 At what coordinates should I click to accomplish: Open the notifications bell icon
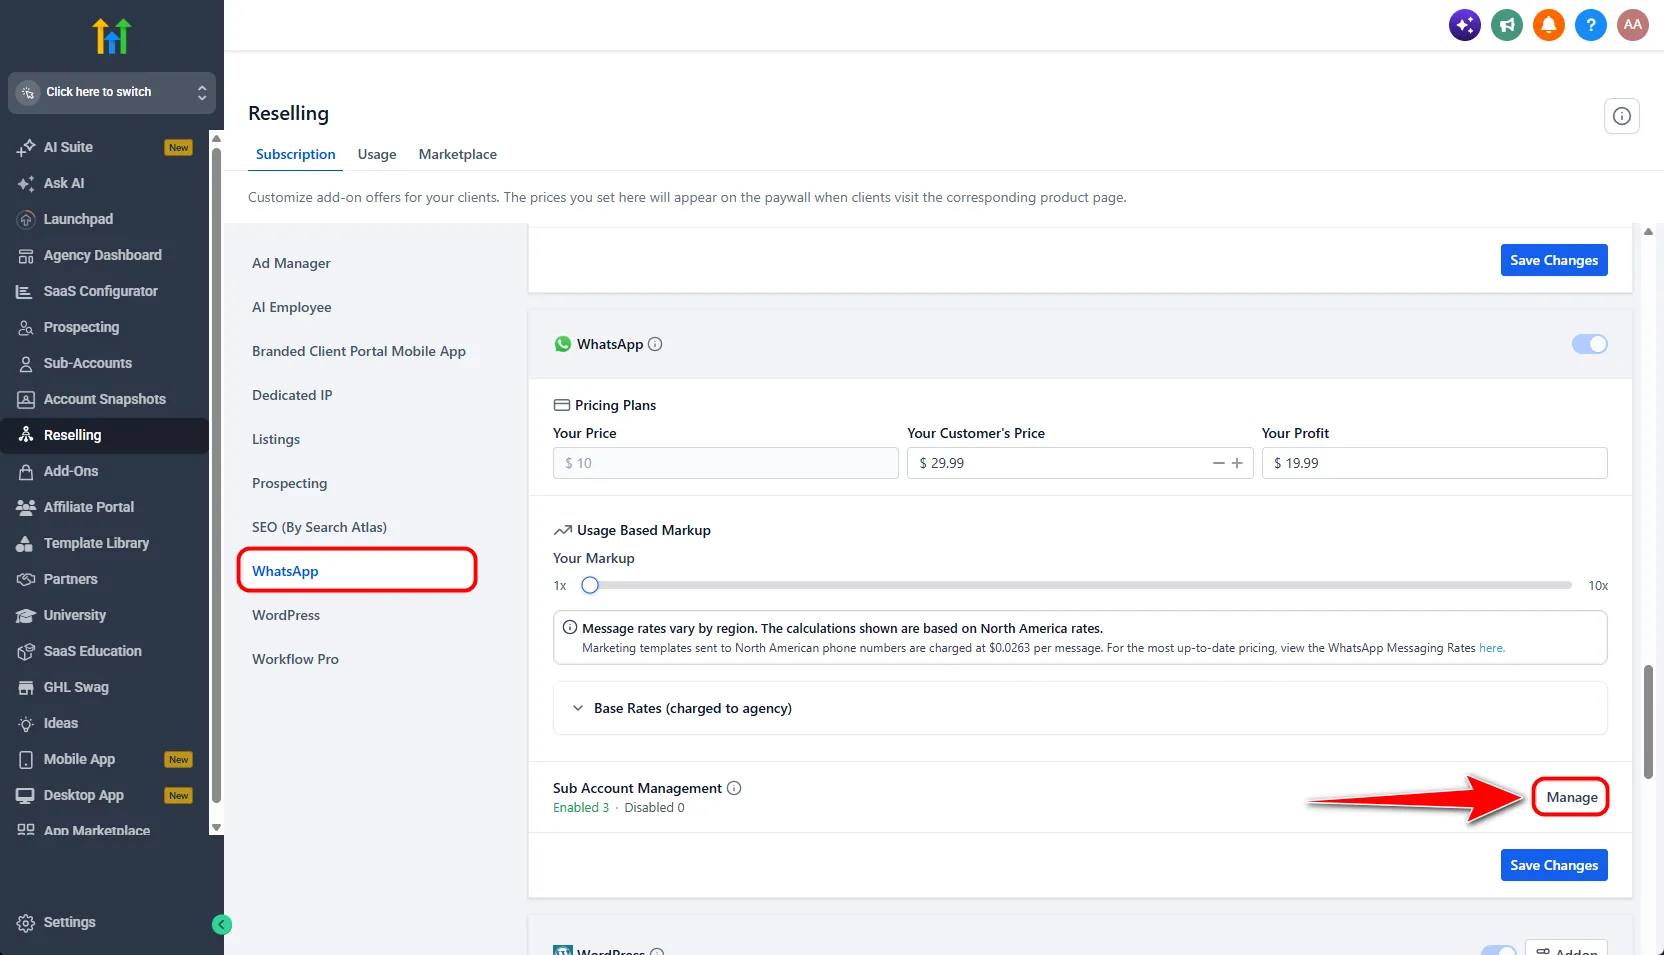[1549, 25]
